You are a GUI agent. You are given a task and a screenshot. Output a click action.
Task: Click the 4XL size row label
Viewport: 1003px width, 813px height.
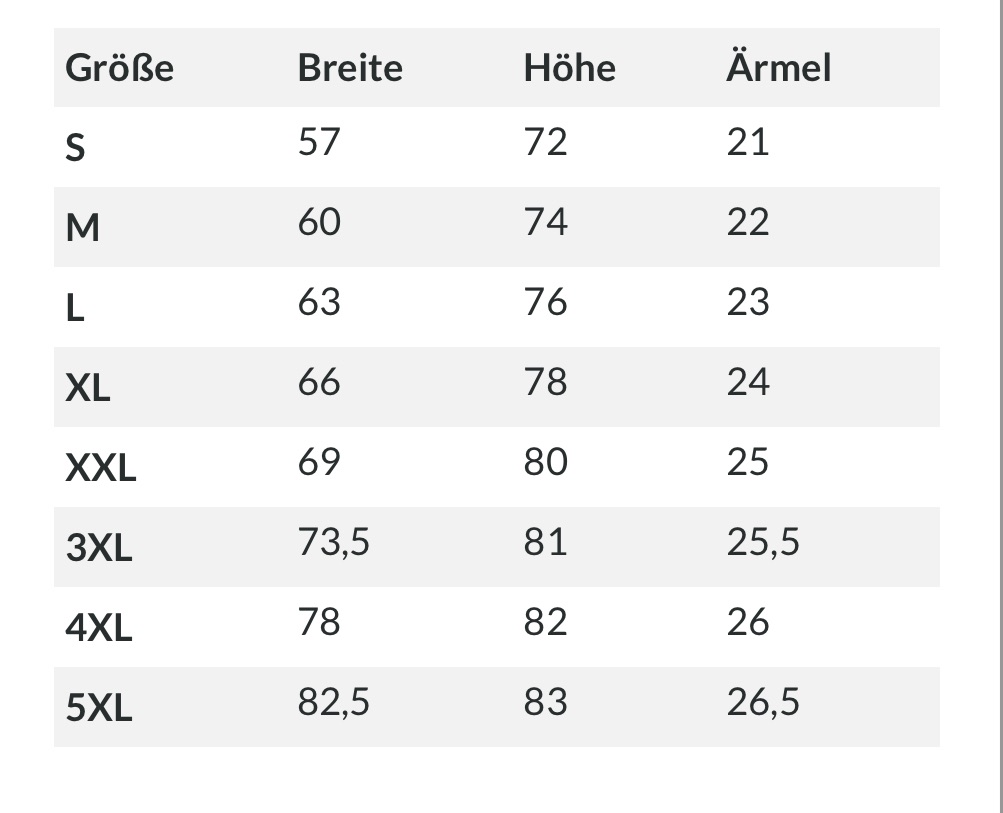(99, 628)
